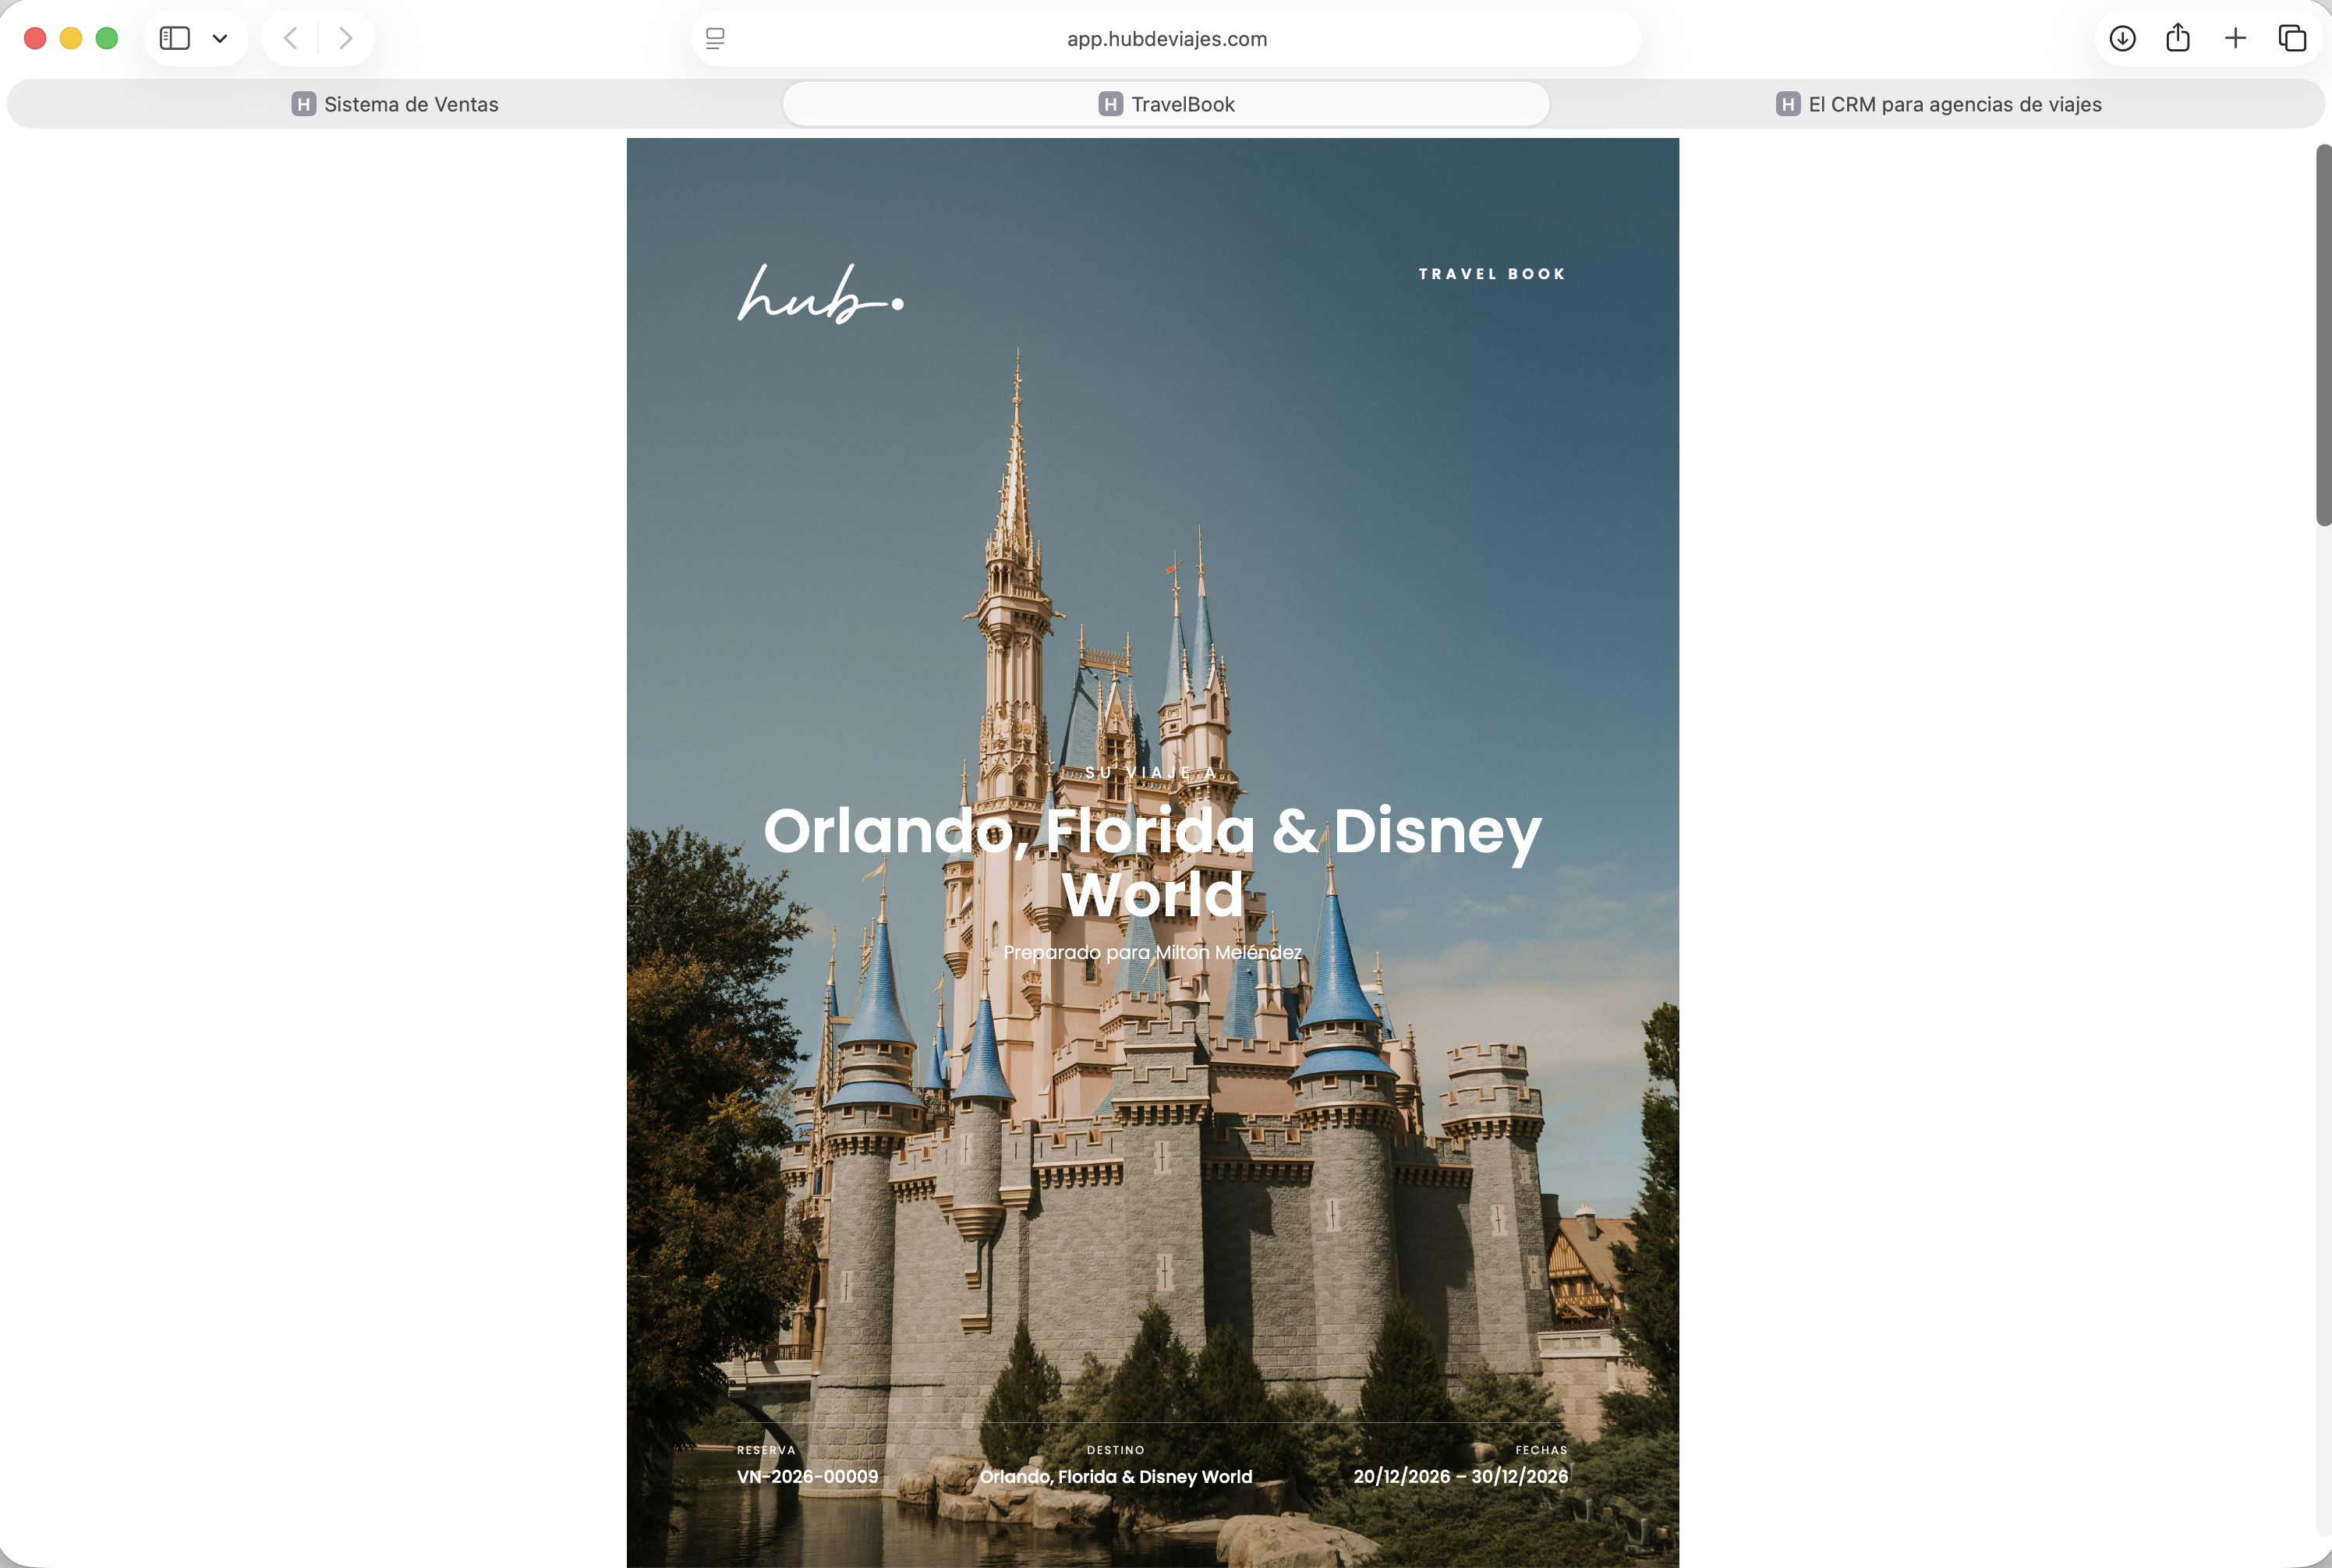The image size is (2332, 1568).
Task: Click the RESERVA label
Action: tap(766, 1450)
